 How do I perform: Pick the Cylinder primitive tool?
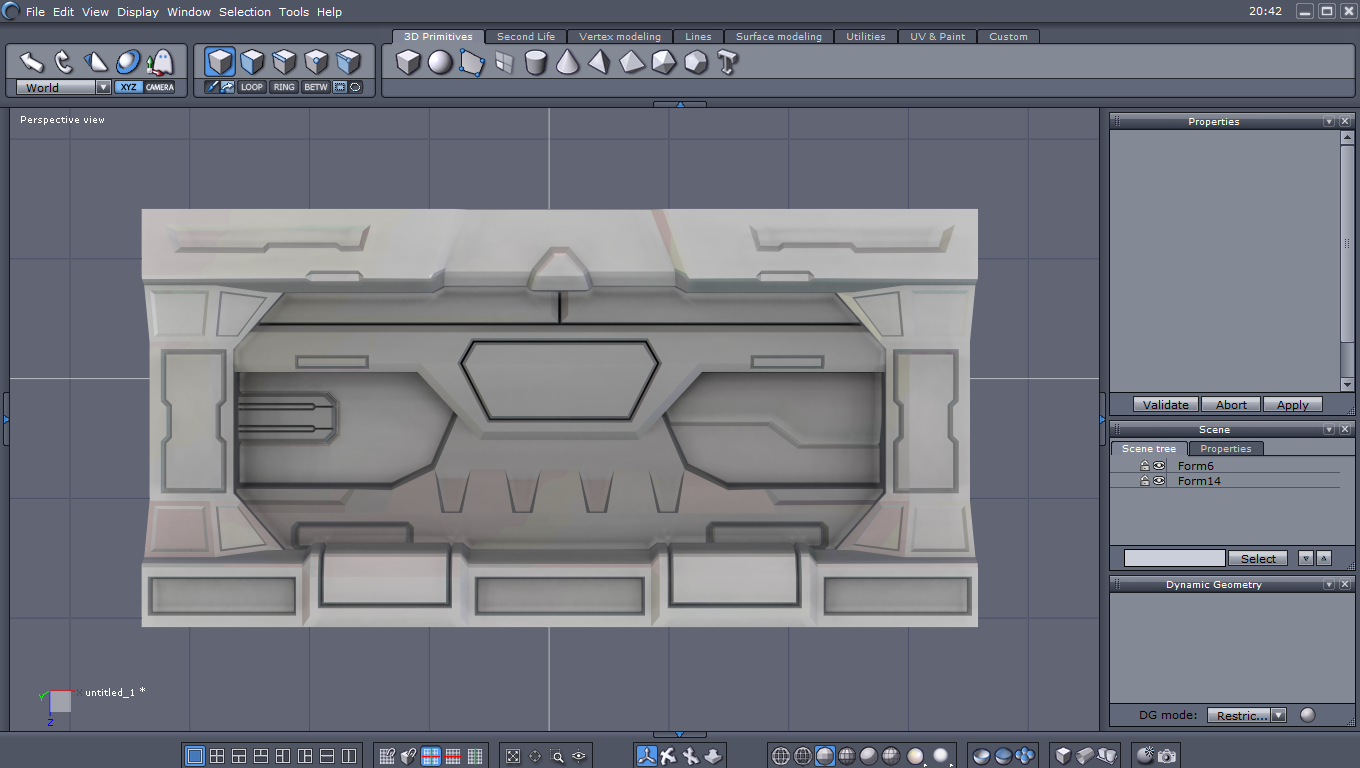click(536, 63)
